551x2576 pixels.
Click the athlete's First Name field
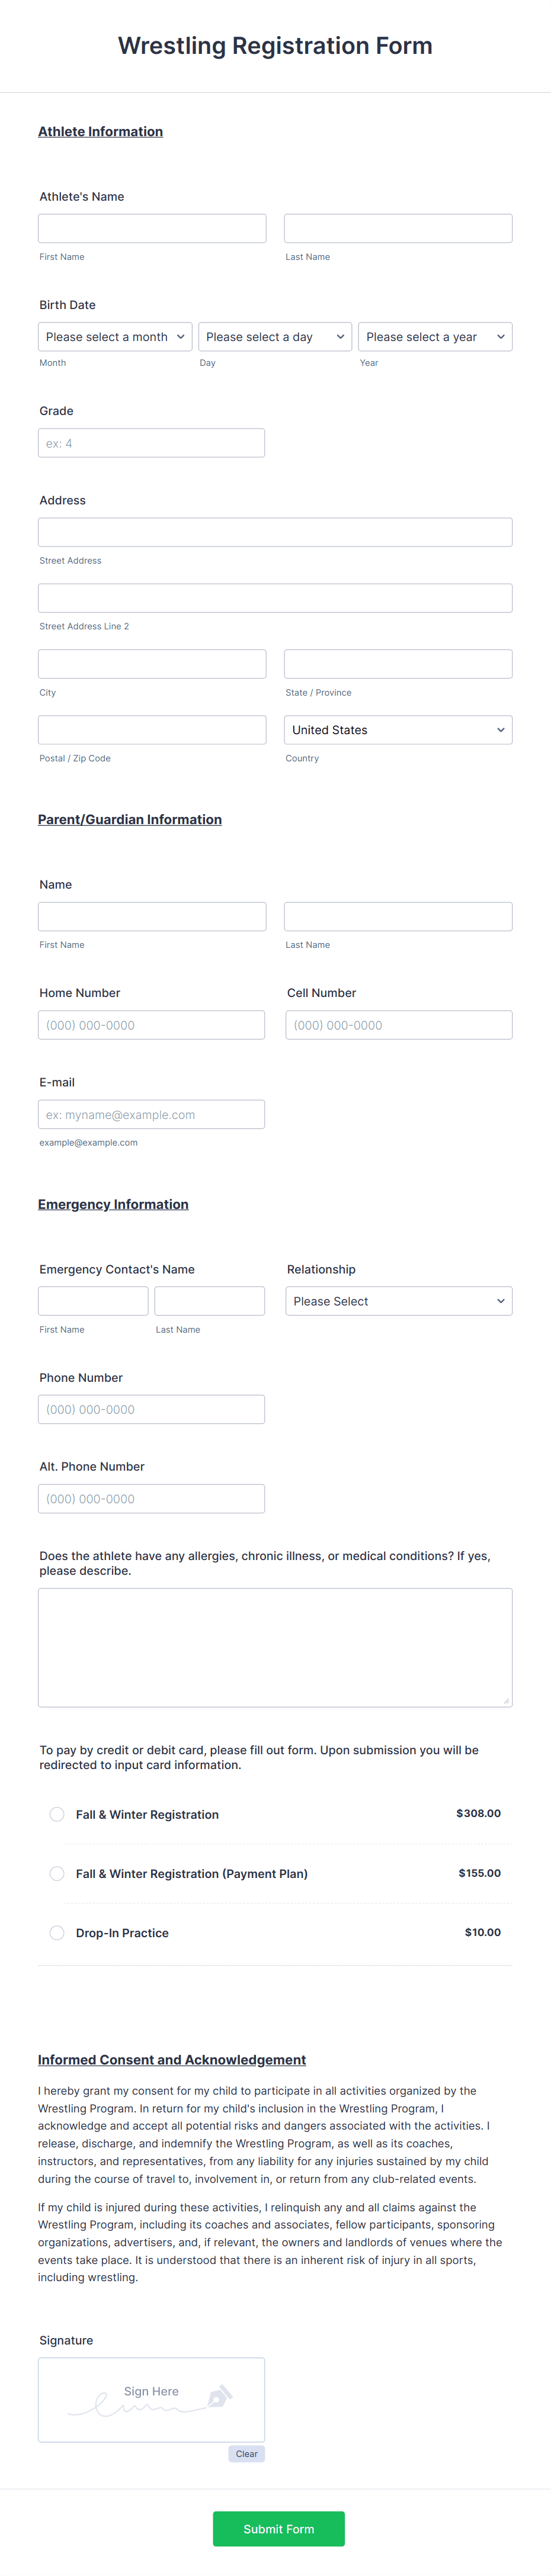151,227
